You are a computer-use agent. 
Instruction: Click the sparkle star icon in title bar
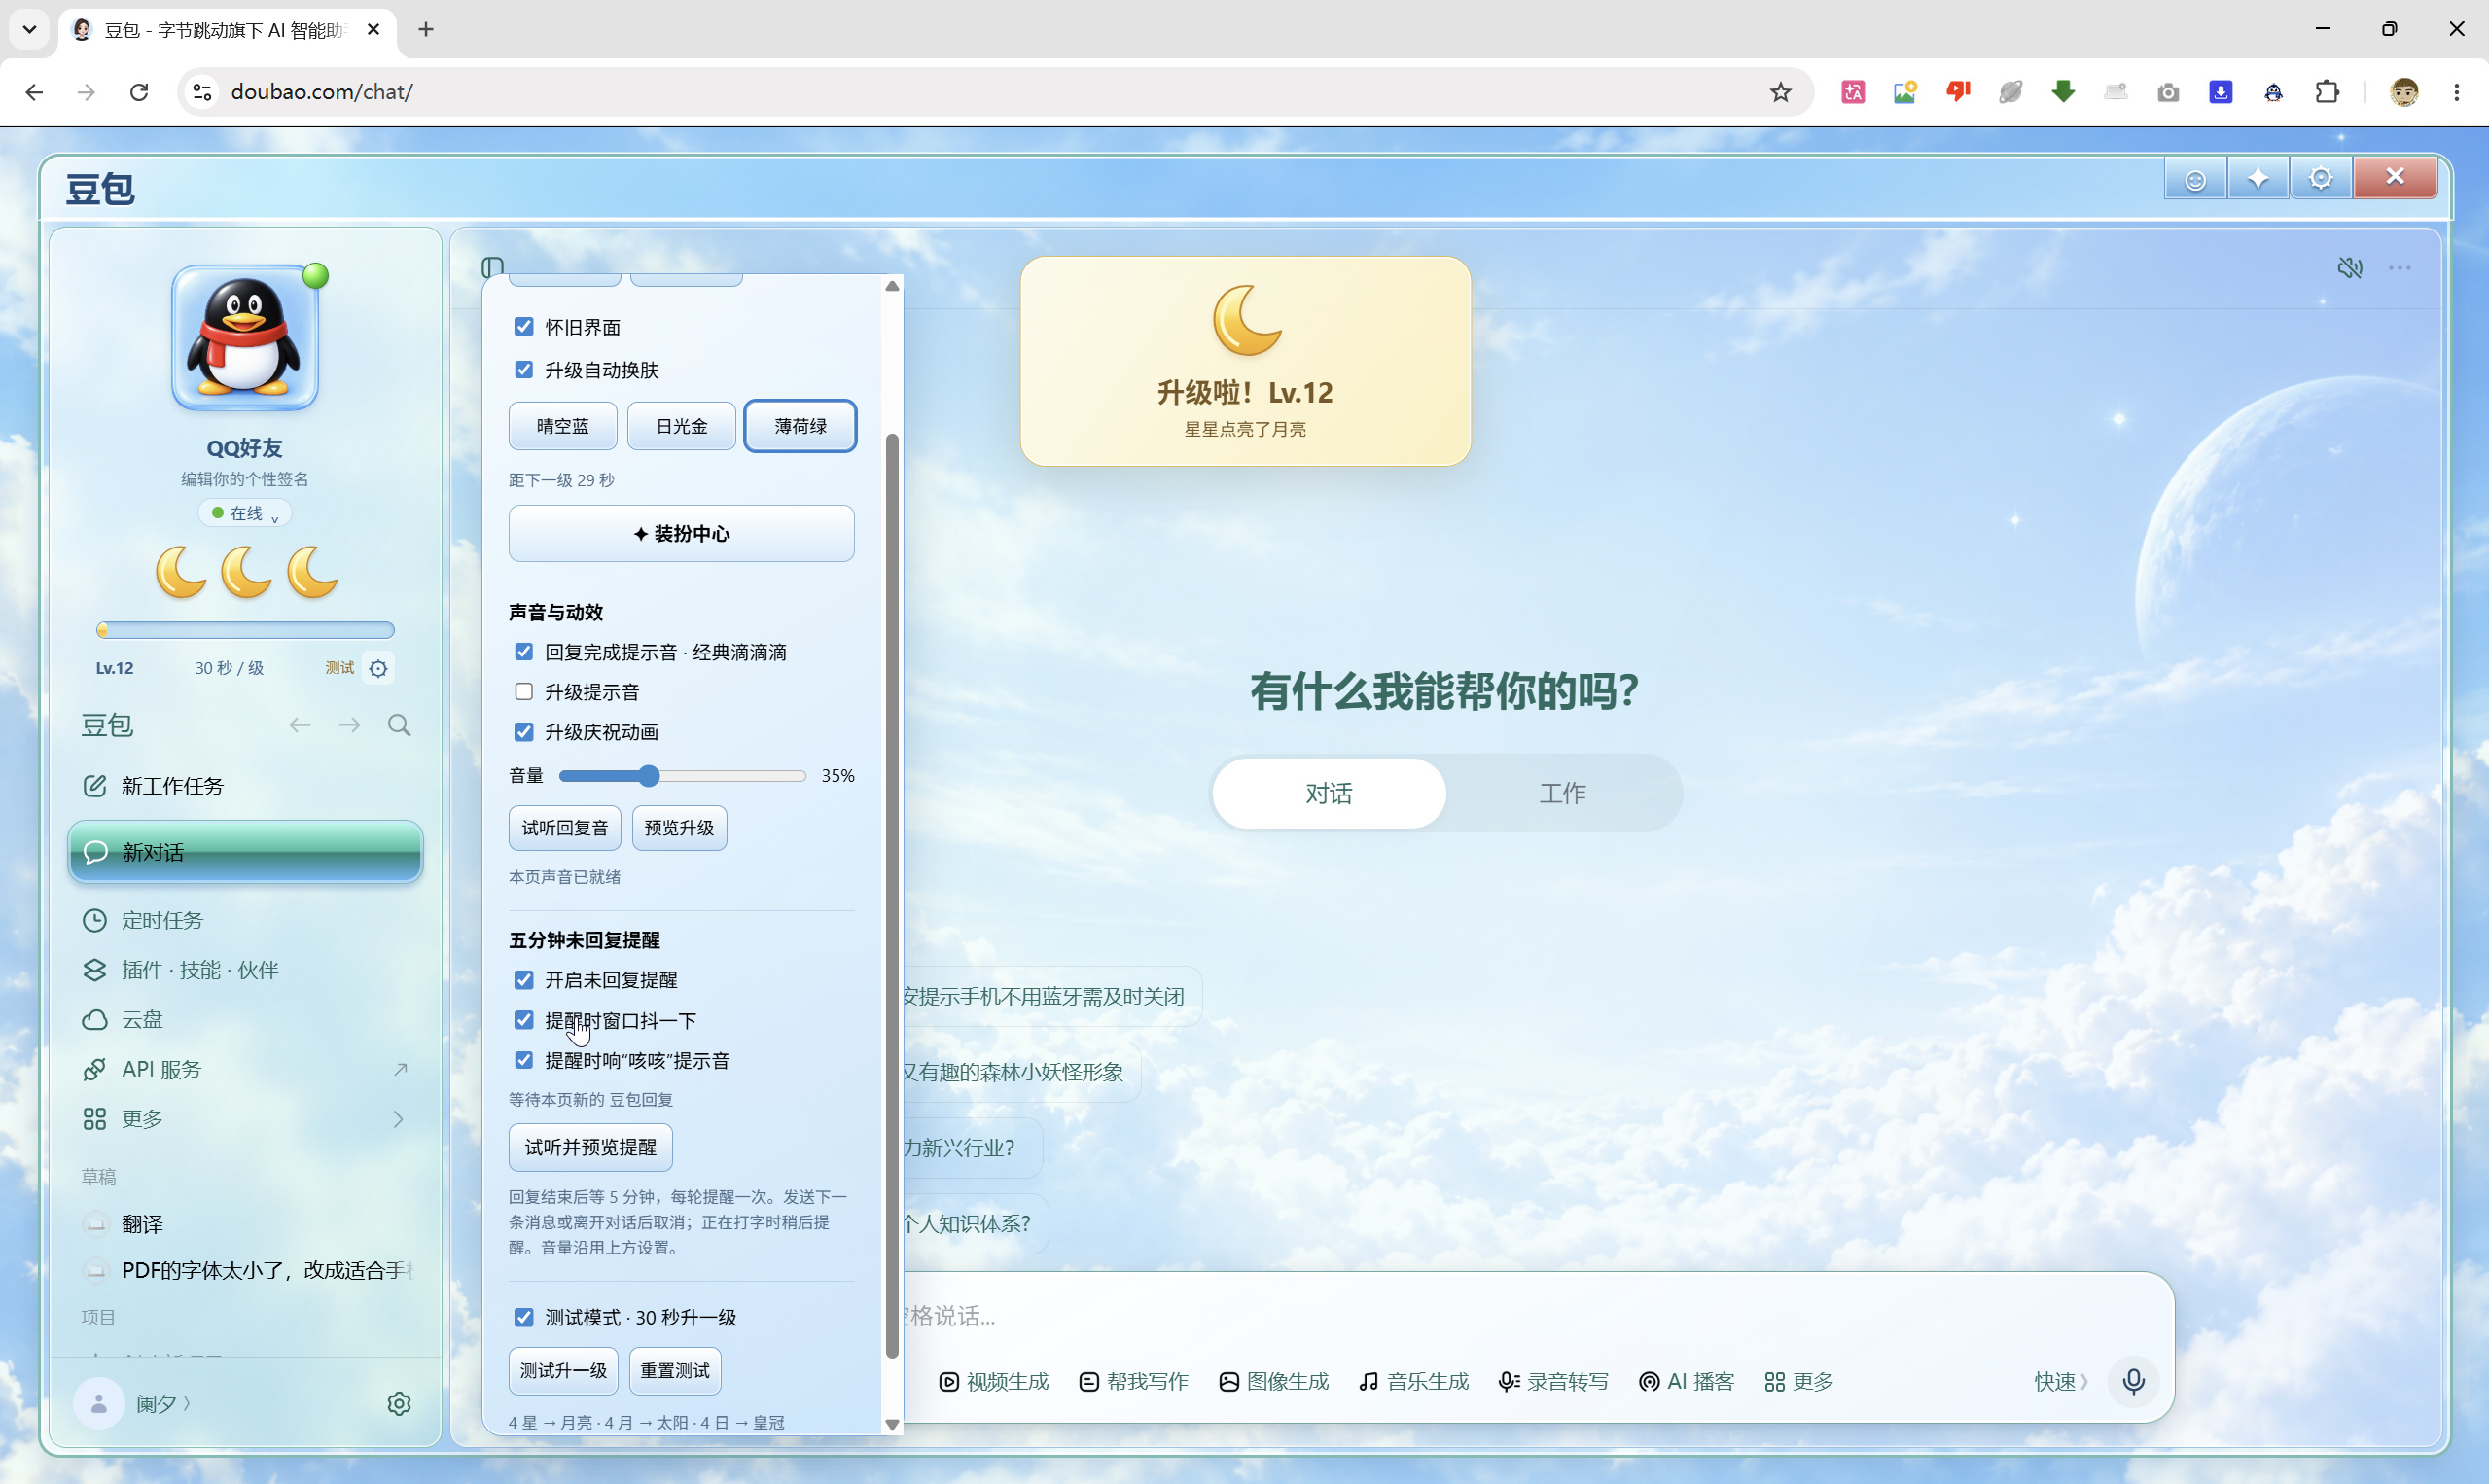click(x=2258, y=179)
